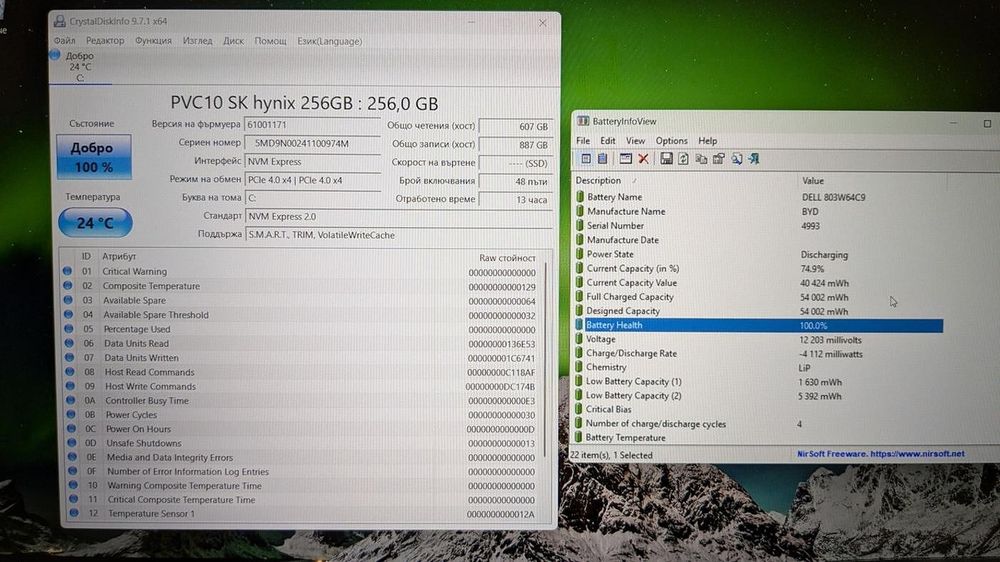Image resolution: width=1000 pixels, height=562 pixels.
Task: Open the Език(Language) menu in CrystalDiskInfo
Action: pos(330,41)
